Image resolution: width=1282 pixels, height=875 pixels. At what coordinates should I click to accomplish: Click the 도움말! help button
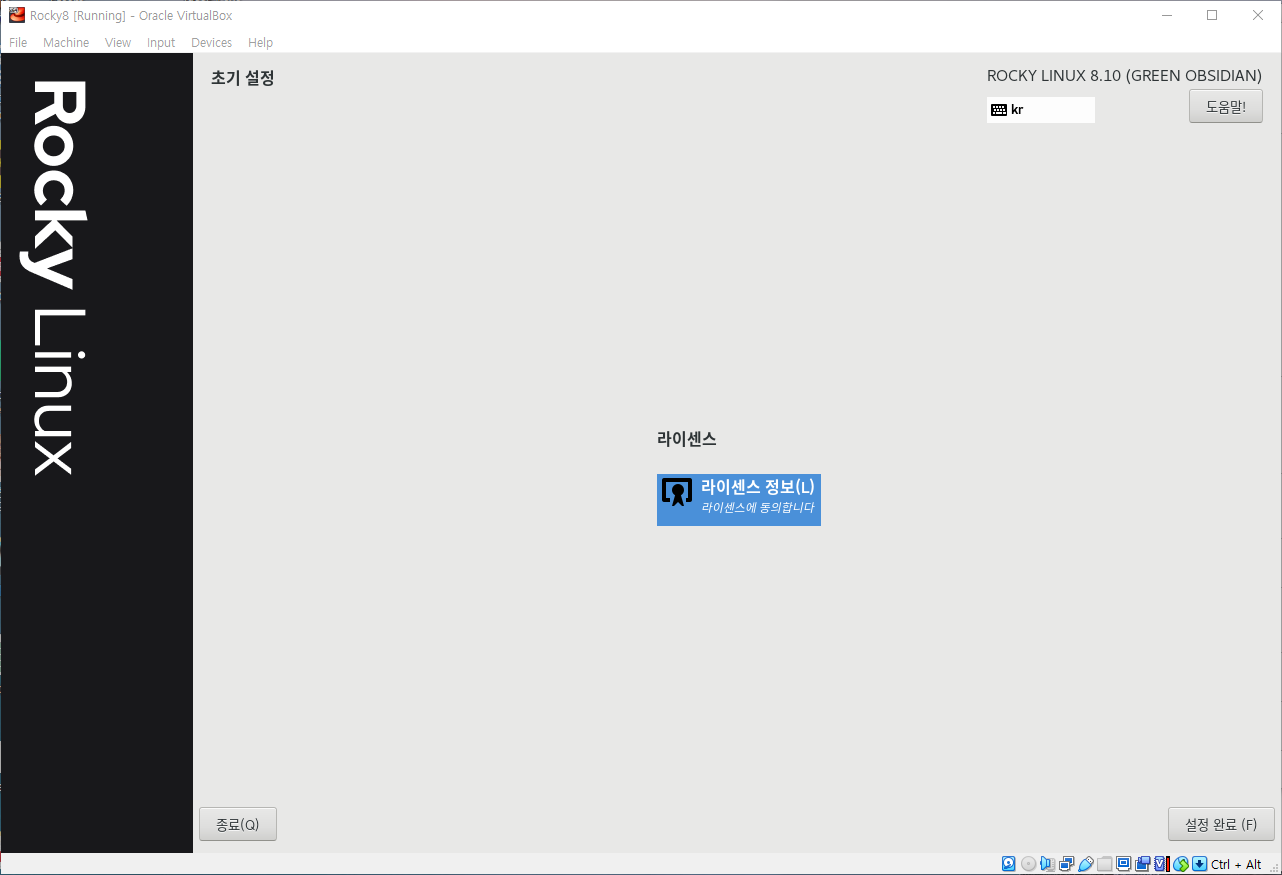point(1226,106)
